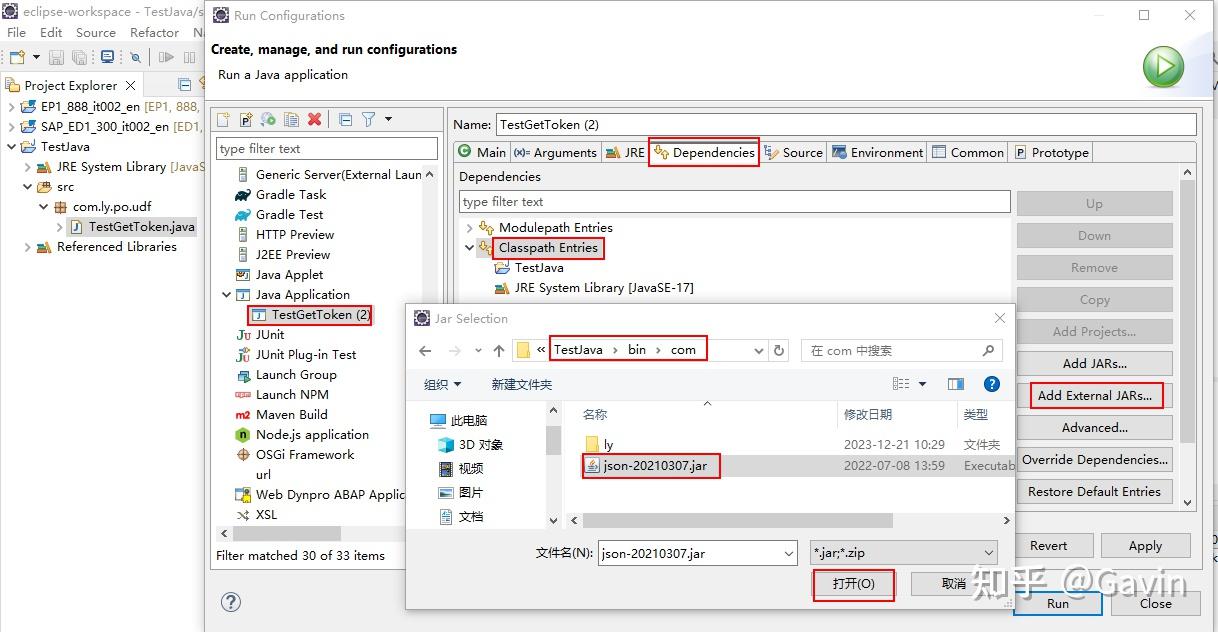Viewport: 1218px width, 632px height.
Task: Click the help question mark in Jar Selection
Action: pyautogui.click(x=990, y=383)
